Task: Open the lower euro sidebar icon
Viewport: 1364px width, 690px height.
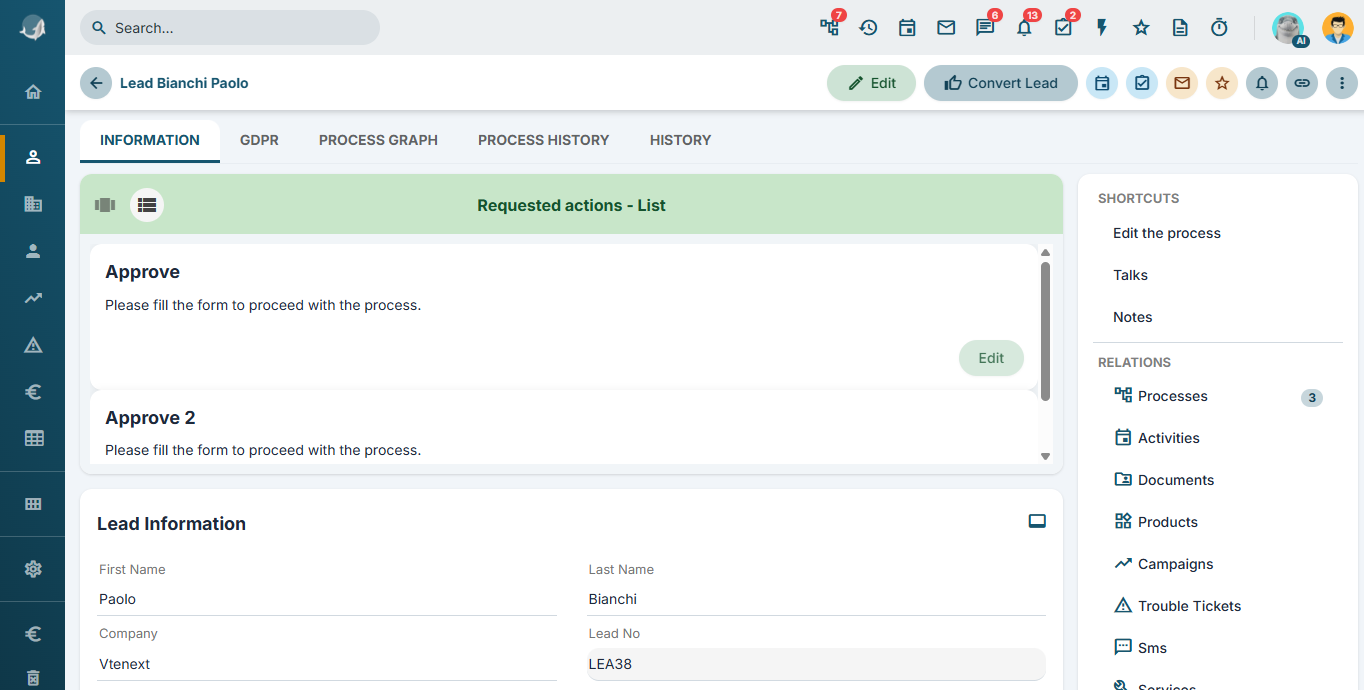Action: 33,633
